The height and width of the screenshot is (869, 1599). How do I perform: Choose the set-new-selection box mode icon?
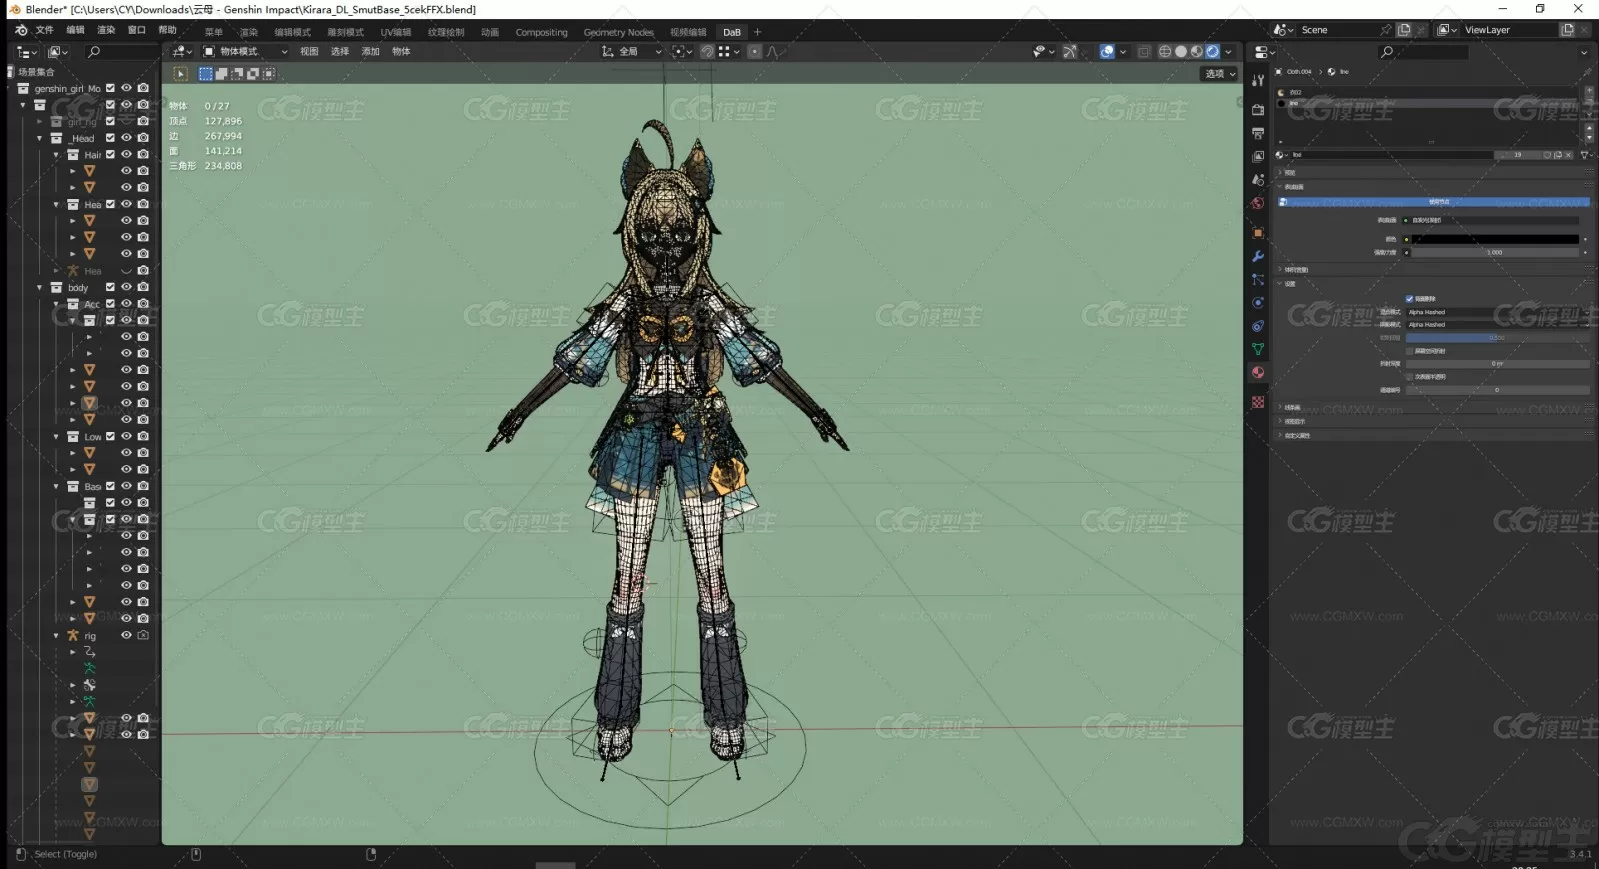[x=206, y=74]
